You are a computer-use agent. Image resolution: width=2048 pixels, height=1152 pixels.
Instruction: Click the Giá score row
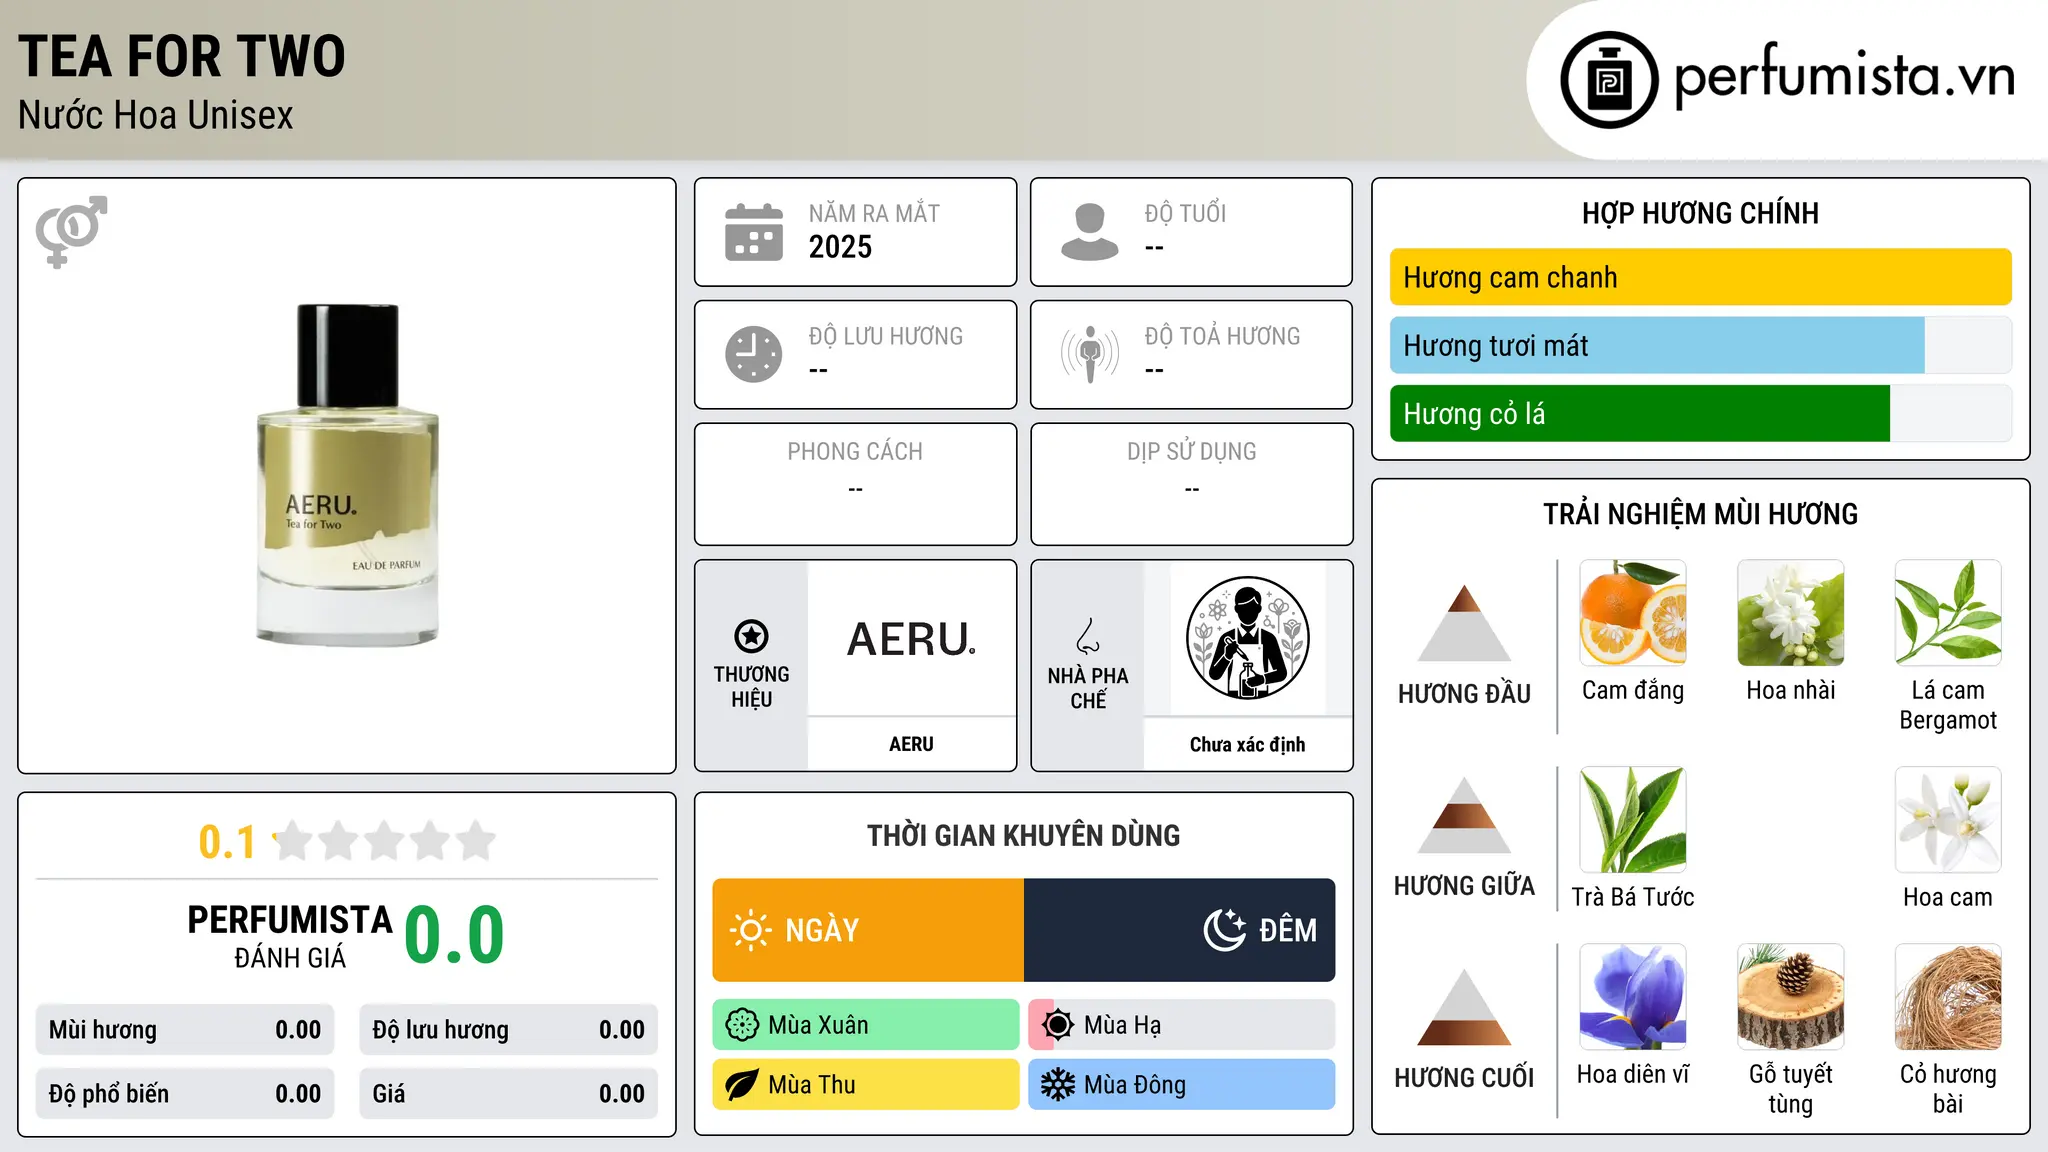coord(509,1094)
